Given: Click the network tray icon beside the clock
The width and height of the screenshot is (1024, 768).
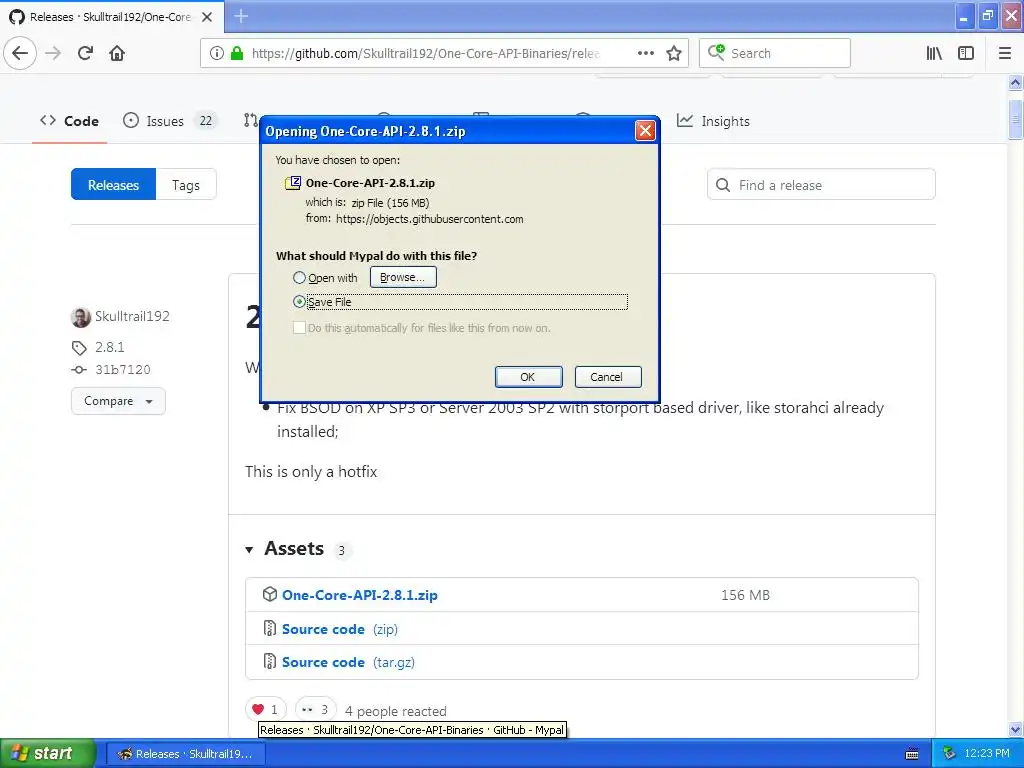Looking at the screenshot, I should click(x=949, y=754).
